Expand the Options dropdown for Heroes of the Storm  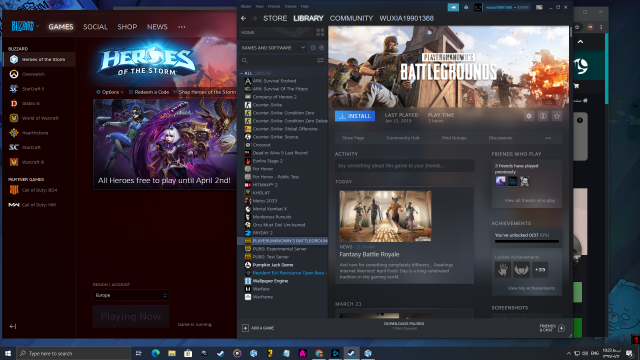(110, 92)
